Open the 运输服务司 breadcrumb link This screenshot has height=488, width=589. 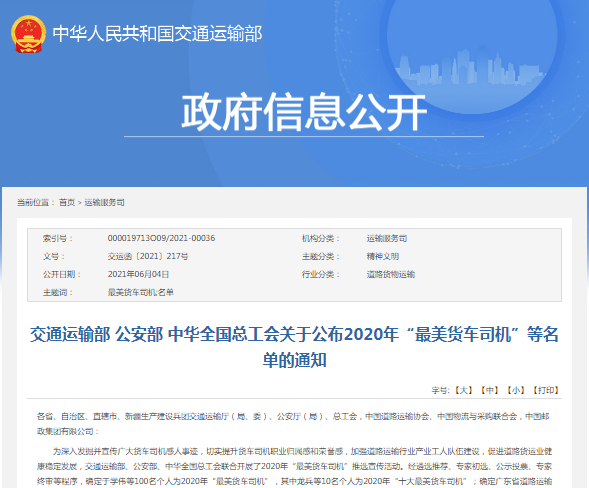pyautogui.click(x=104, y=202)
